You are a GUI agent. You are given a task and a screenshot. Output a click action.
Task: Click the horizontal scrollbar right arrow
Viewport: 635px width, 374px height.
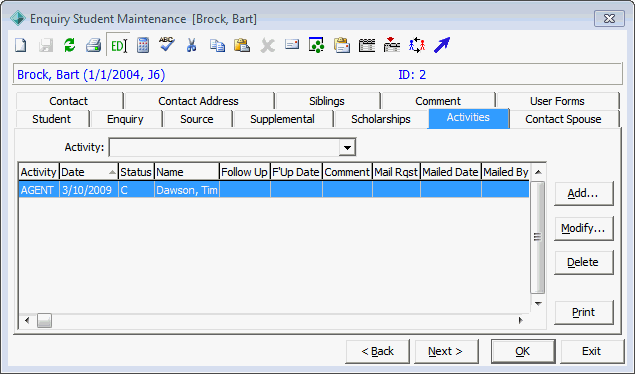click(521, 321)
